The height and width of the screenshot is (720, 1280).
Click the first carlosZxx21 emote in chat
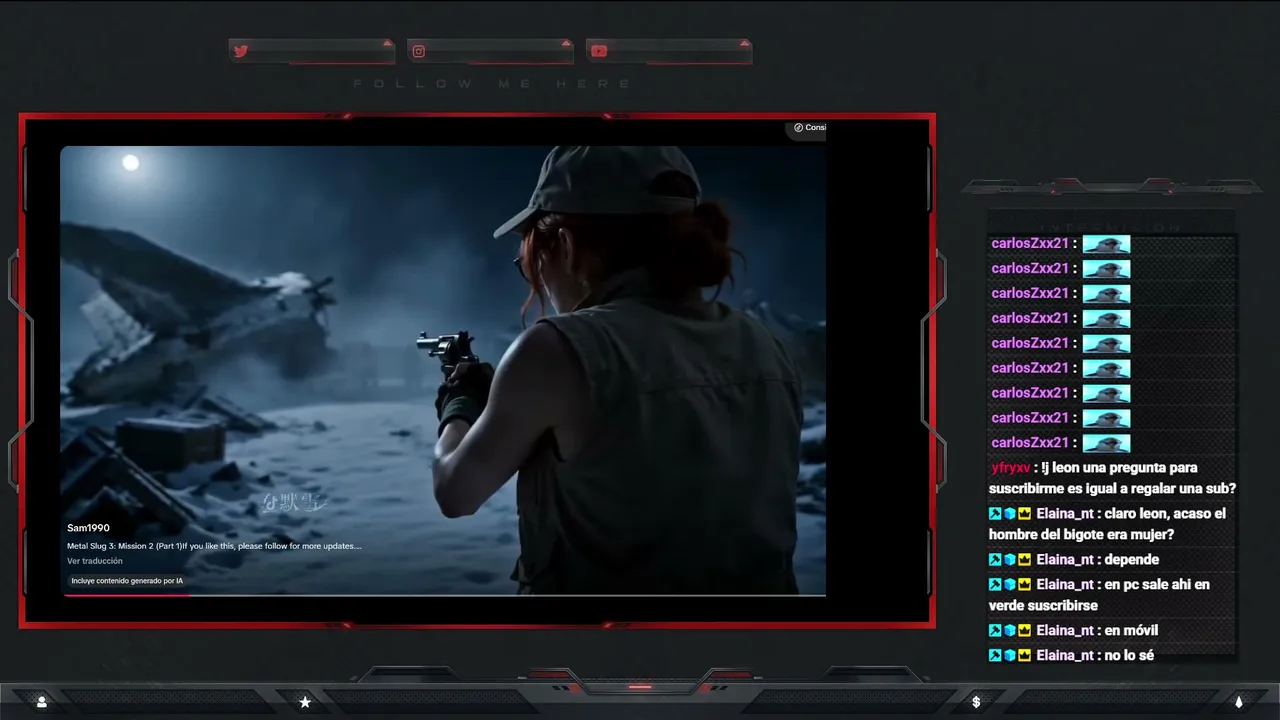[x=1106, y=244]
